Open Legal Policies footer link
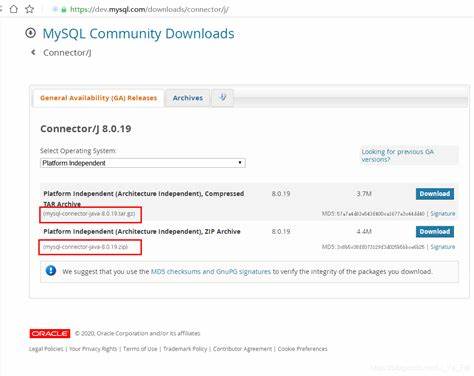Viewport: 474px width, 376px height. point(46,349)
